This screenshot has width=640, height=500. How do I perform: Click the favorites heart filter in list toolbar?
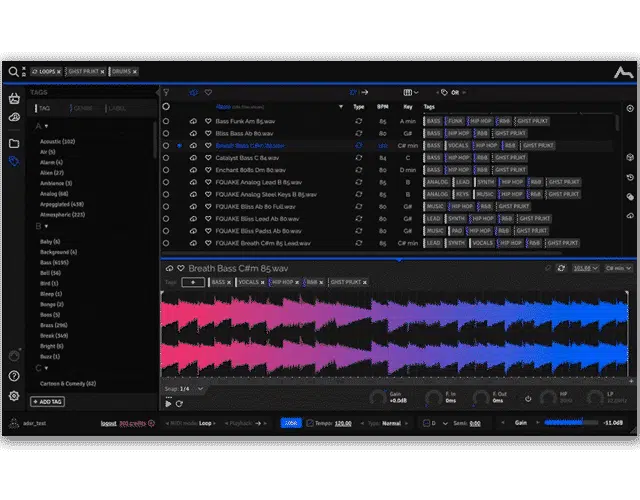(208, 93)
